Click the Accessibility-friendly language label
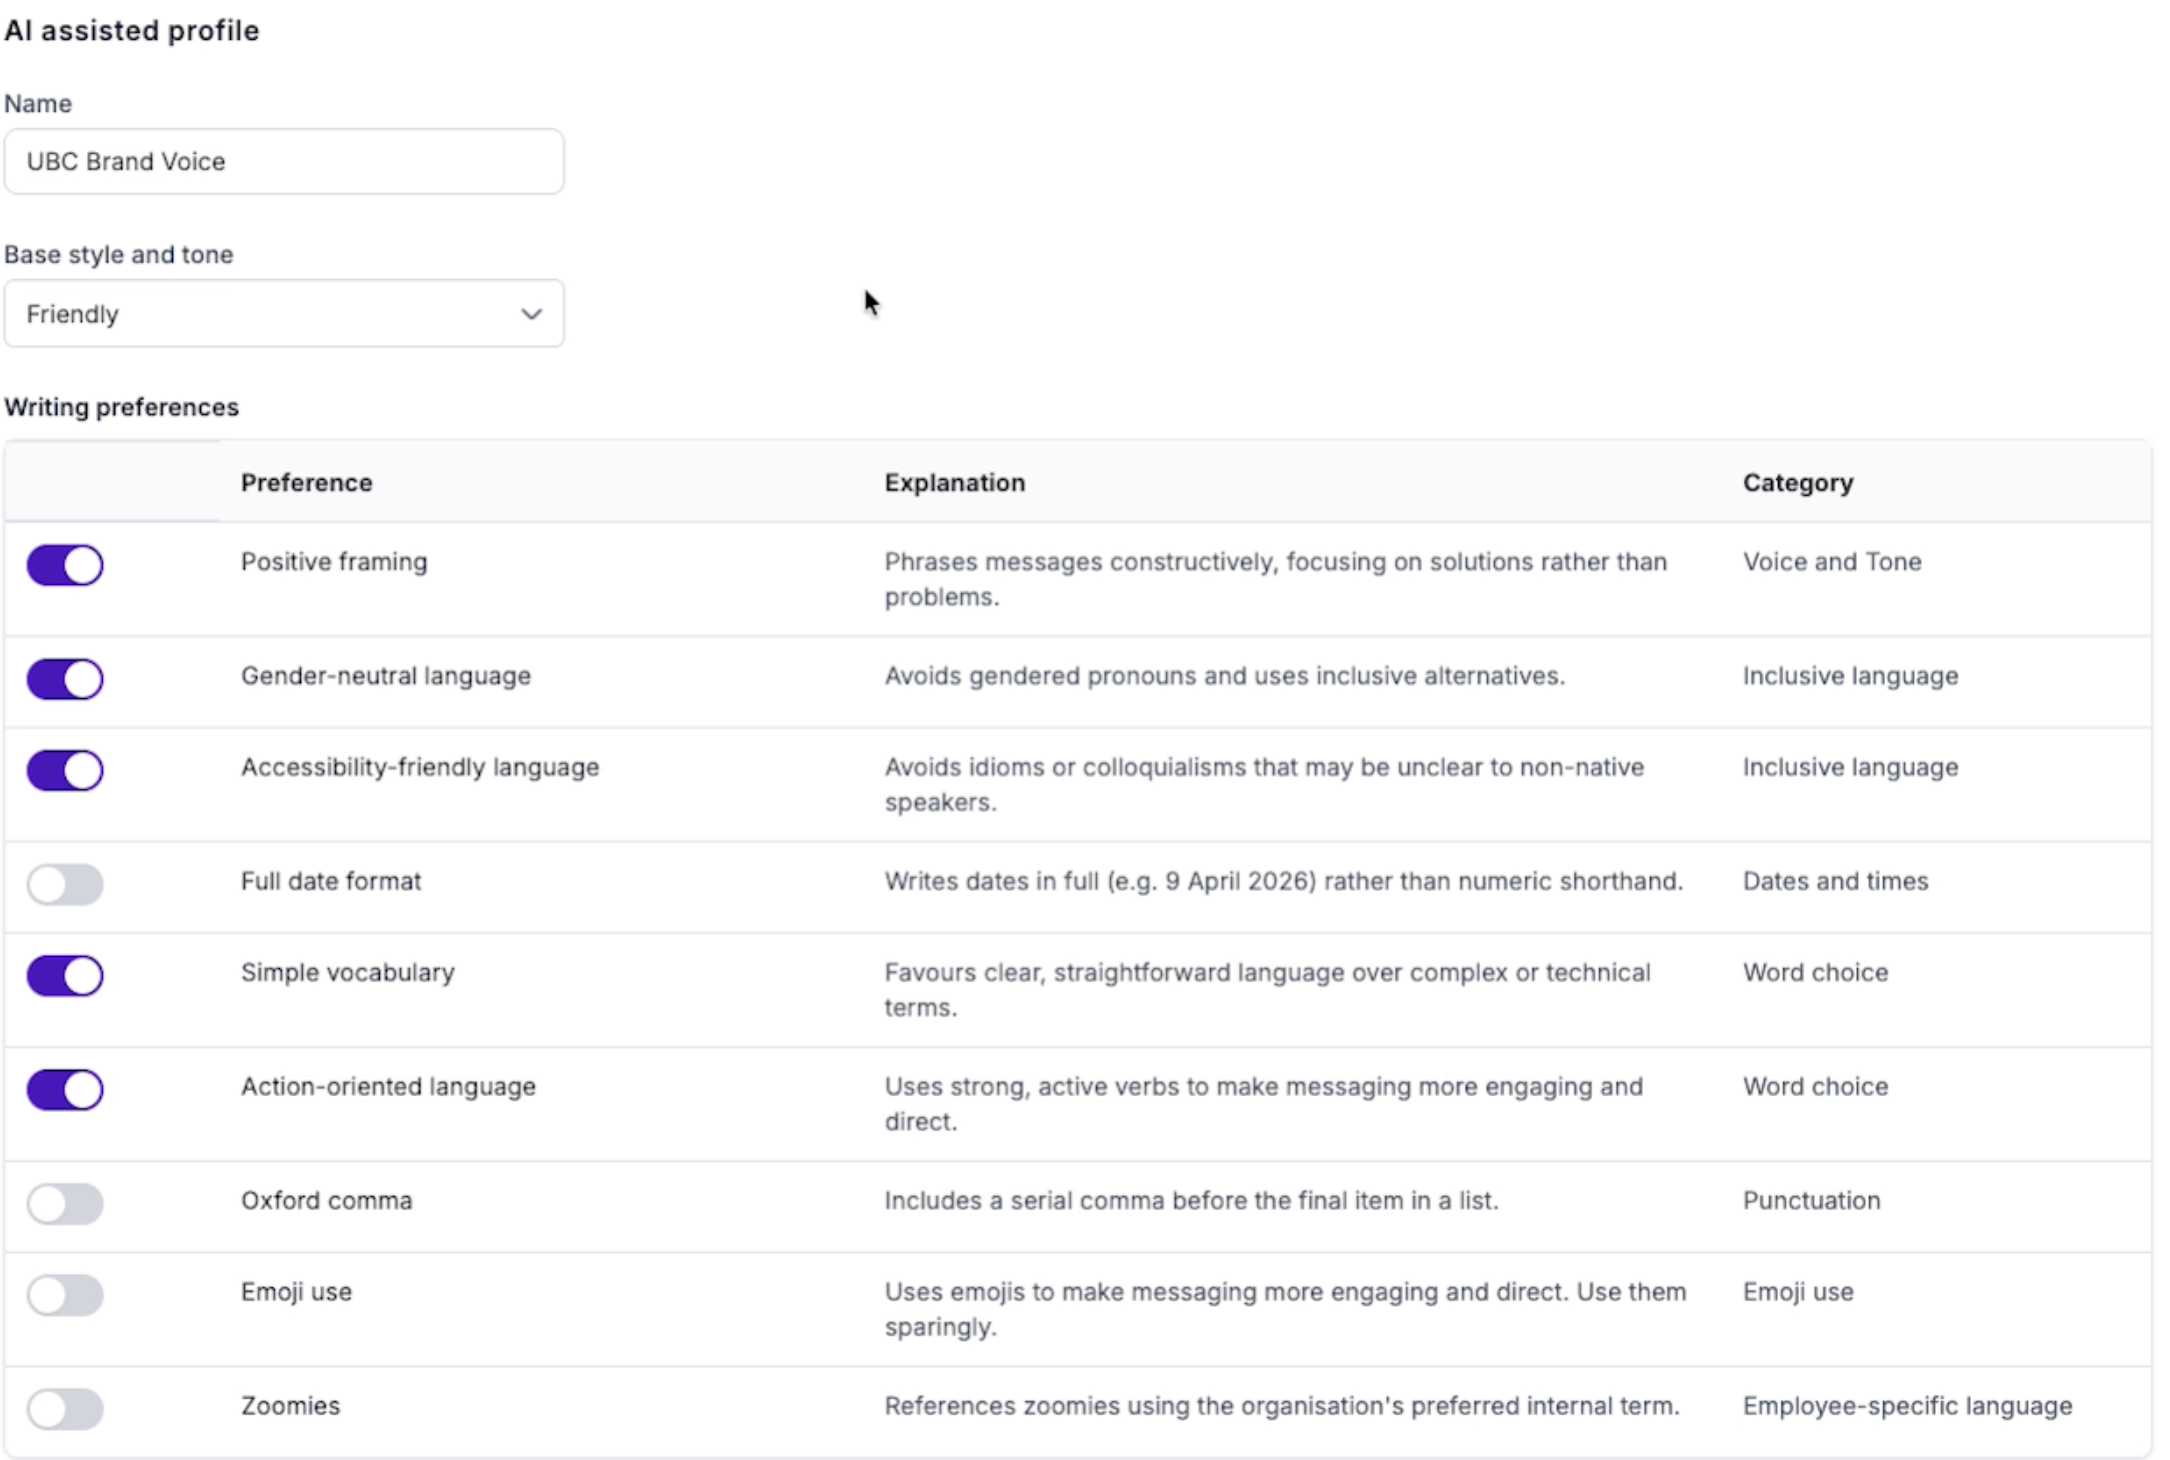This screenshot has height=1460, width=2170. tap(420, 767)
